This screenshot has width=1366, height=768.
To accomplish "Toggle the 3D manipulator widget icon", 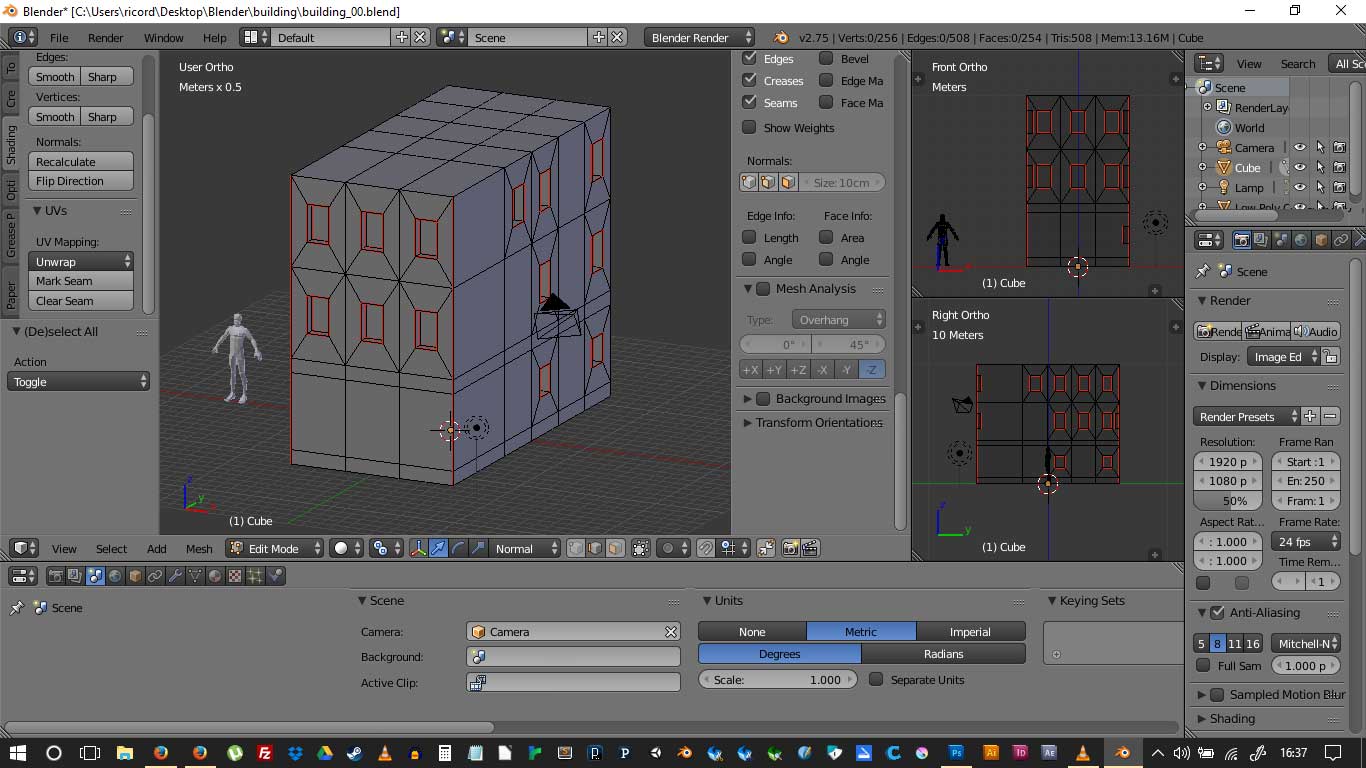I will click(418, 548).
